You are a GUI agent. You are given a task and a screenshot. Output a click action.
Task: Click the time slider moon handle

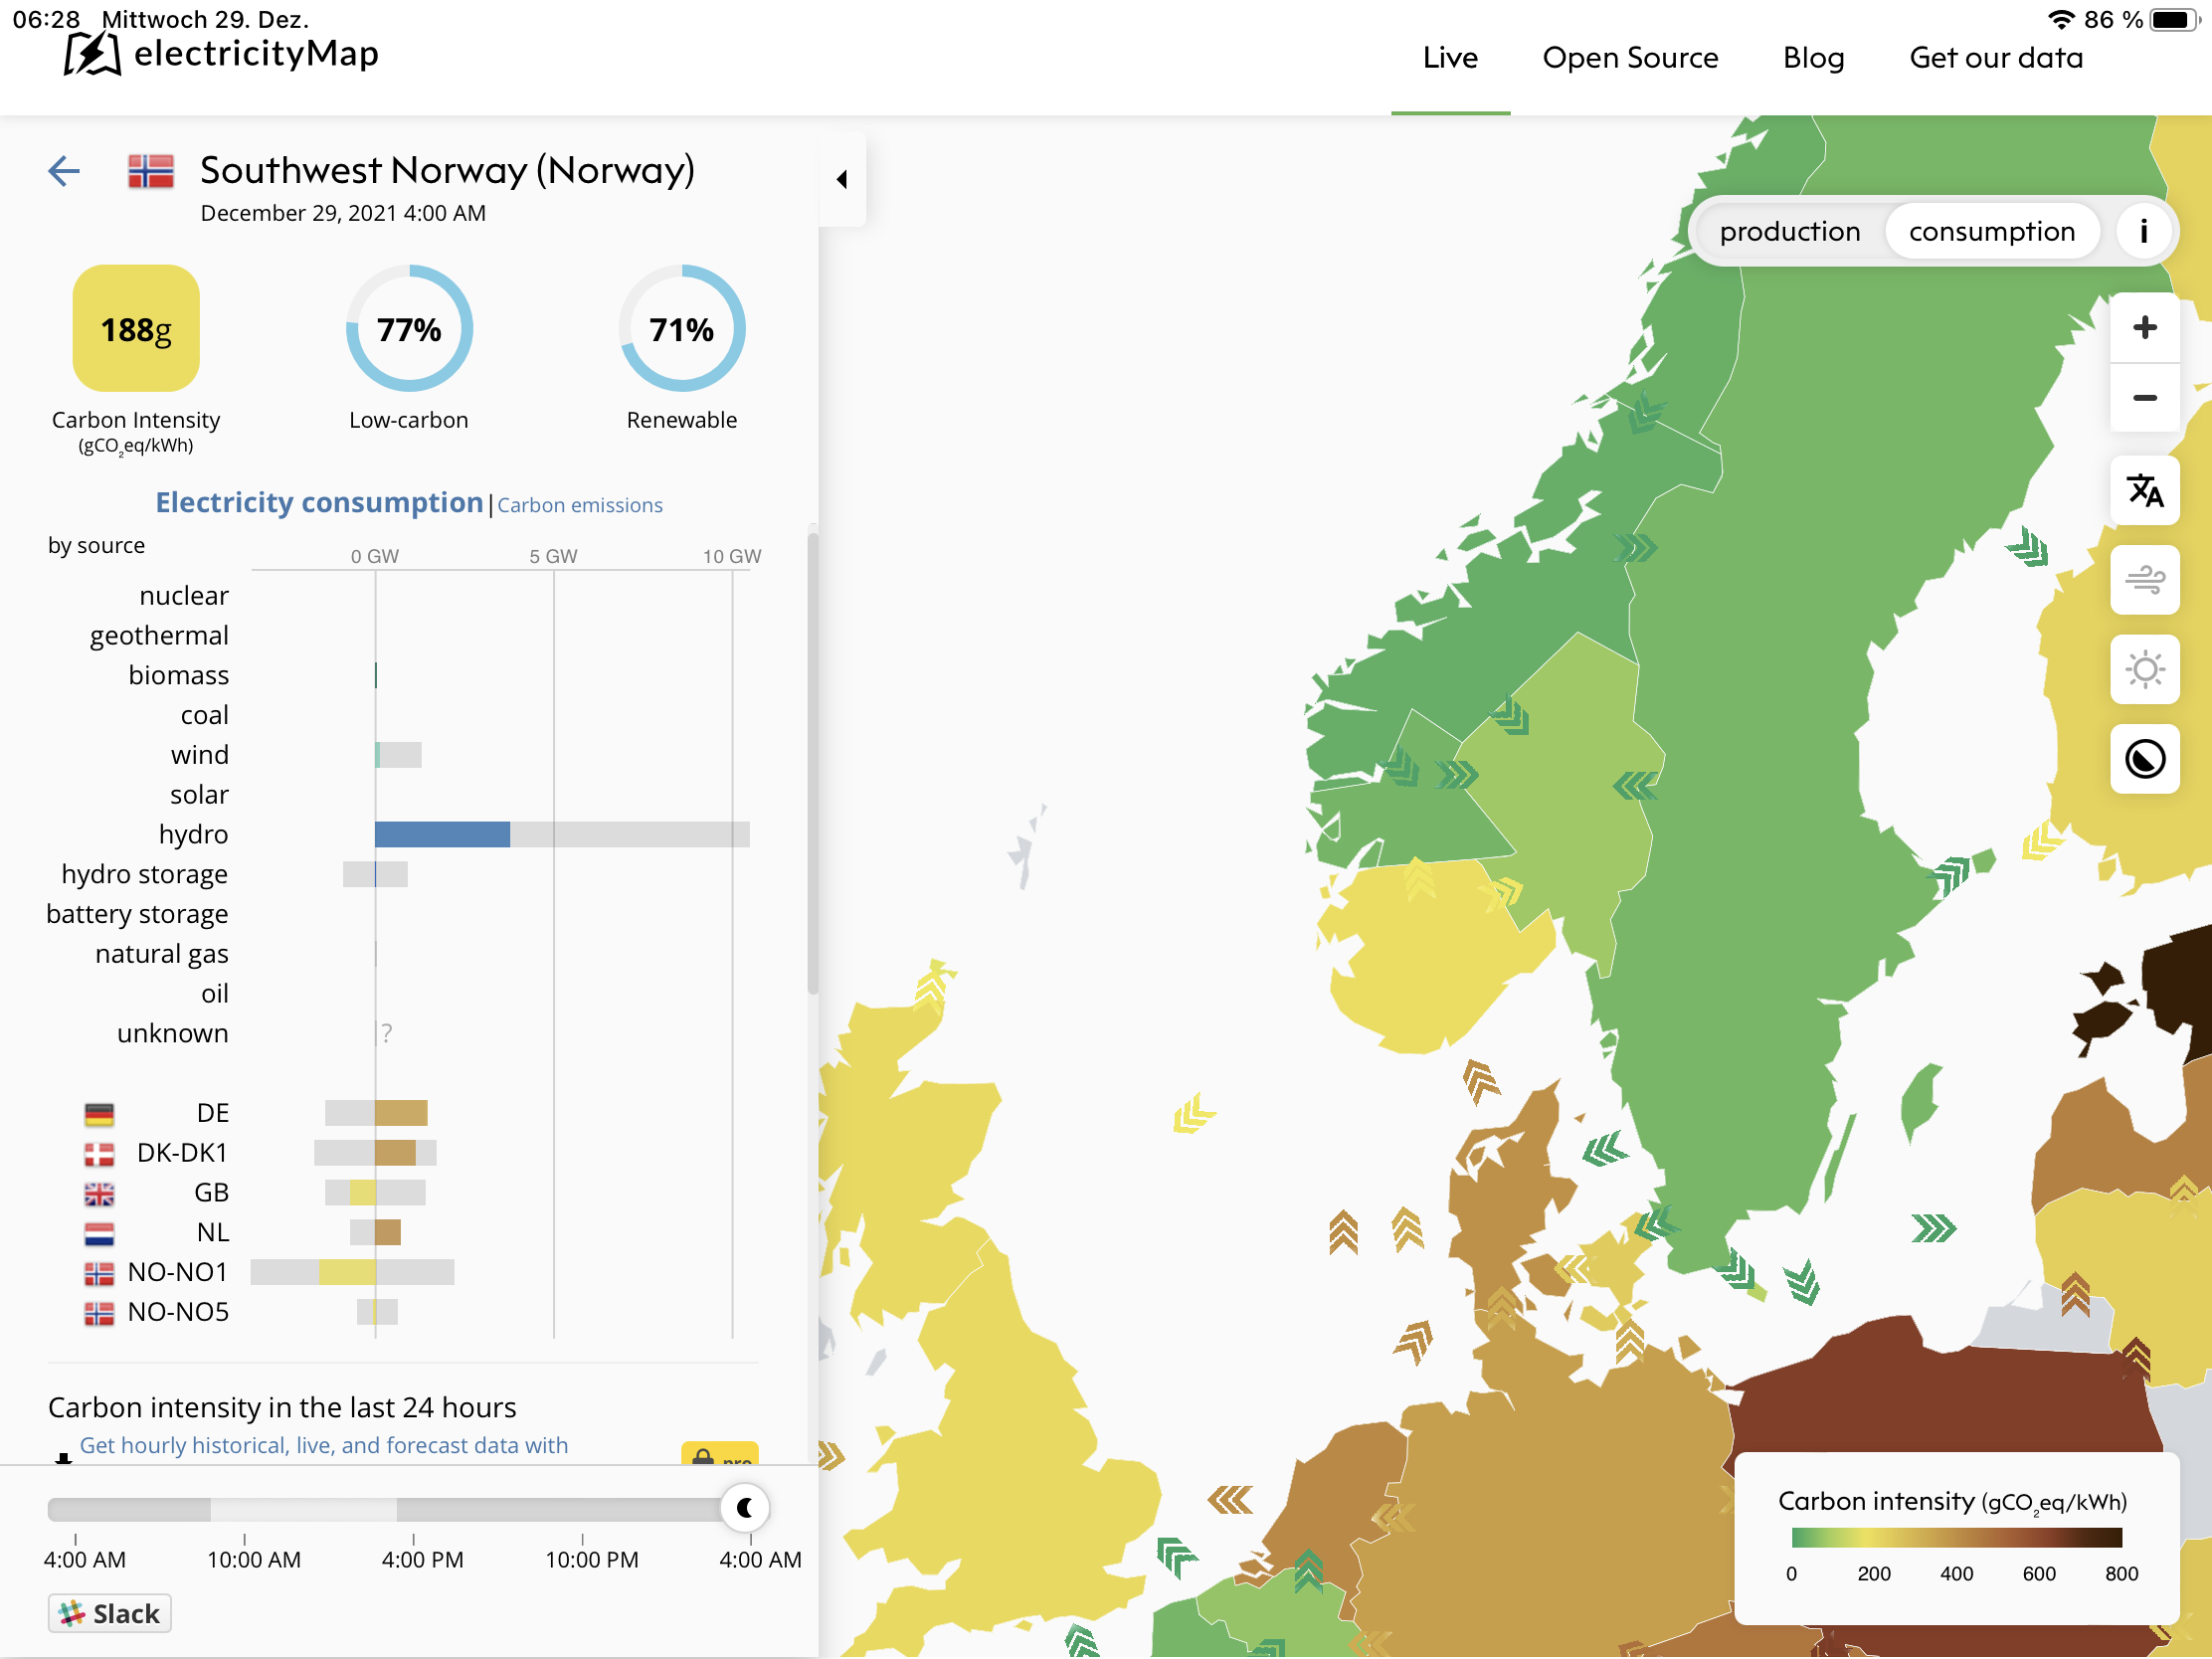point(745,1507)
